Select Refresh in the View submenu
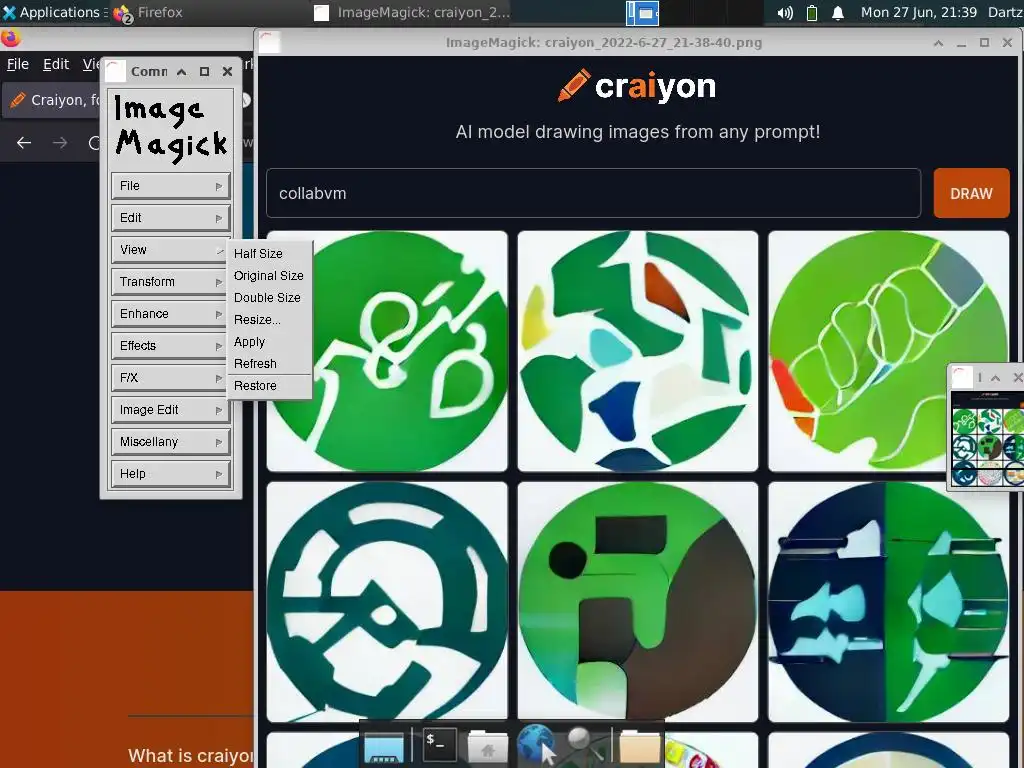Screen dimensions: 1024x768 (x=269, y=364)
